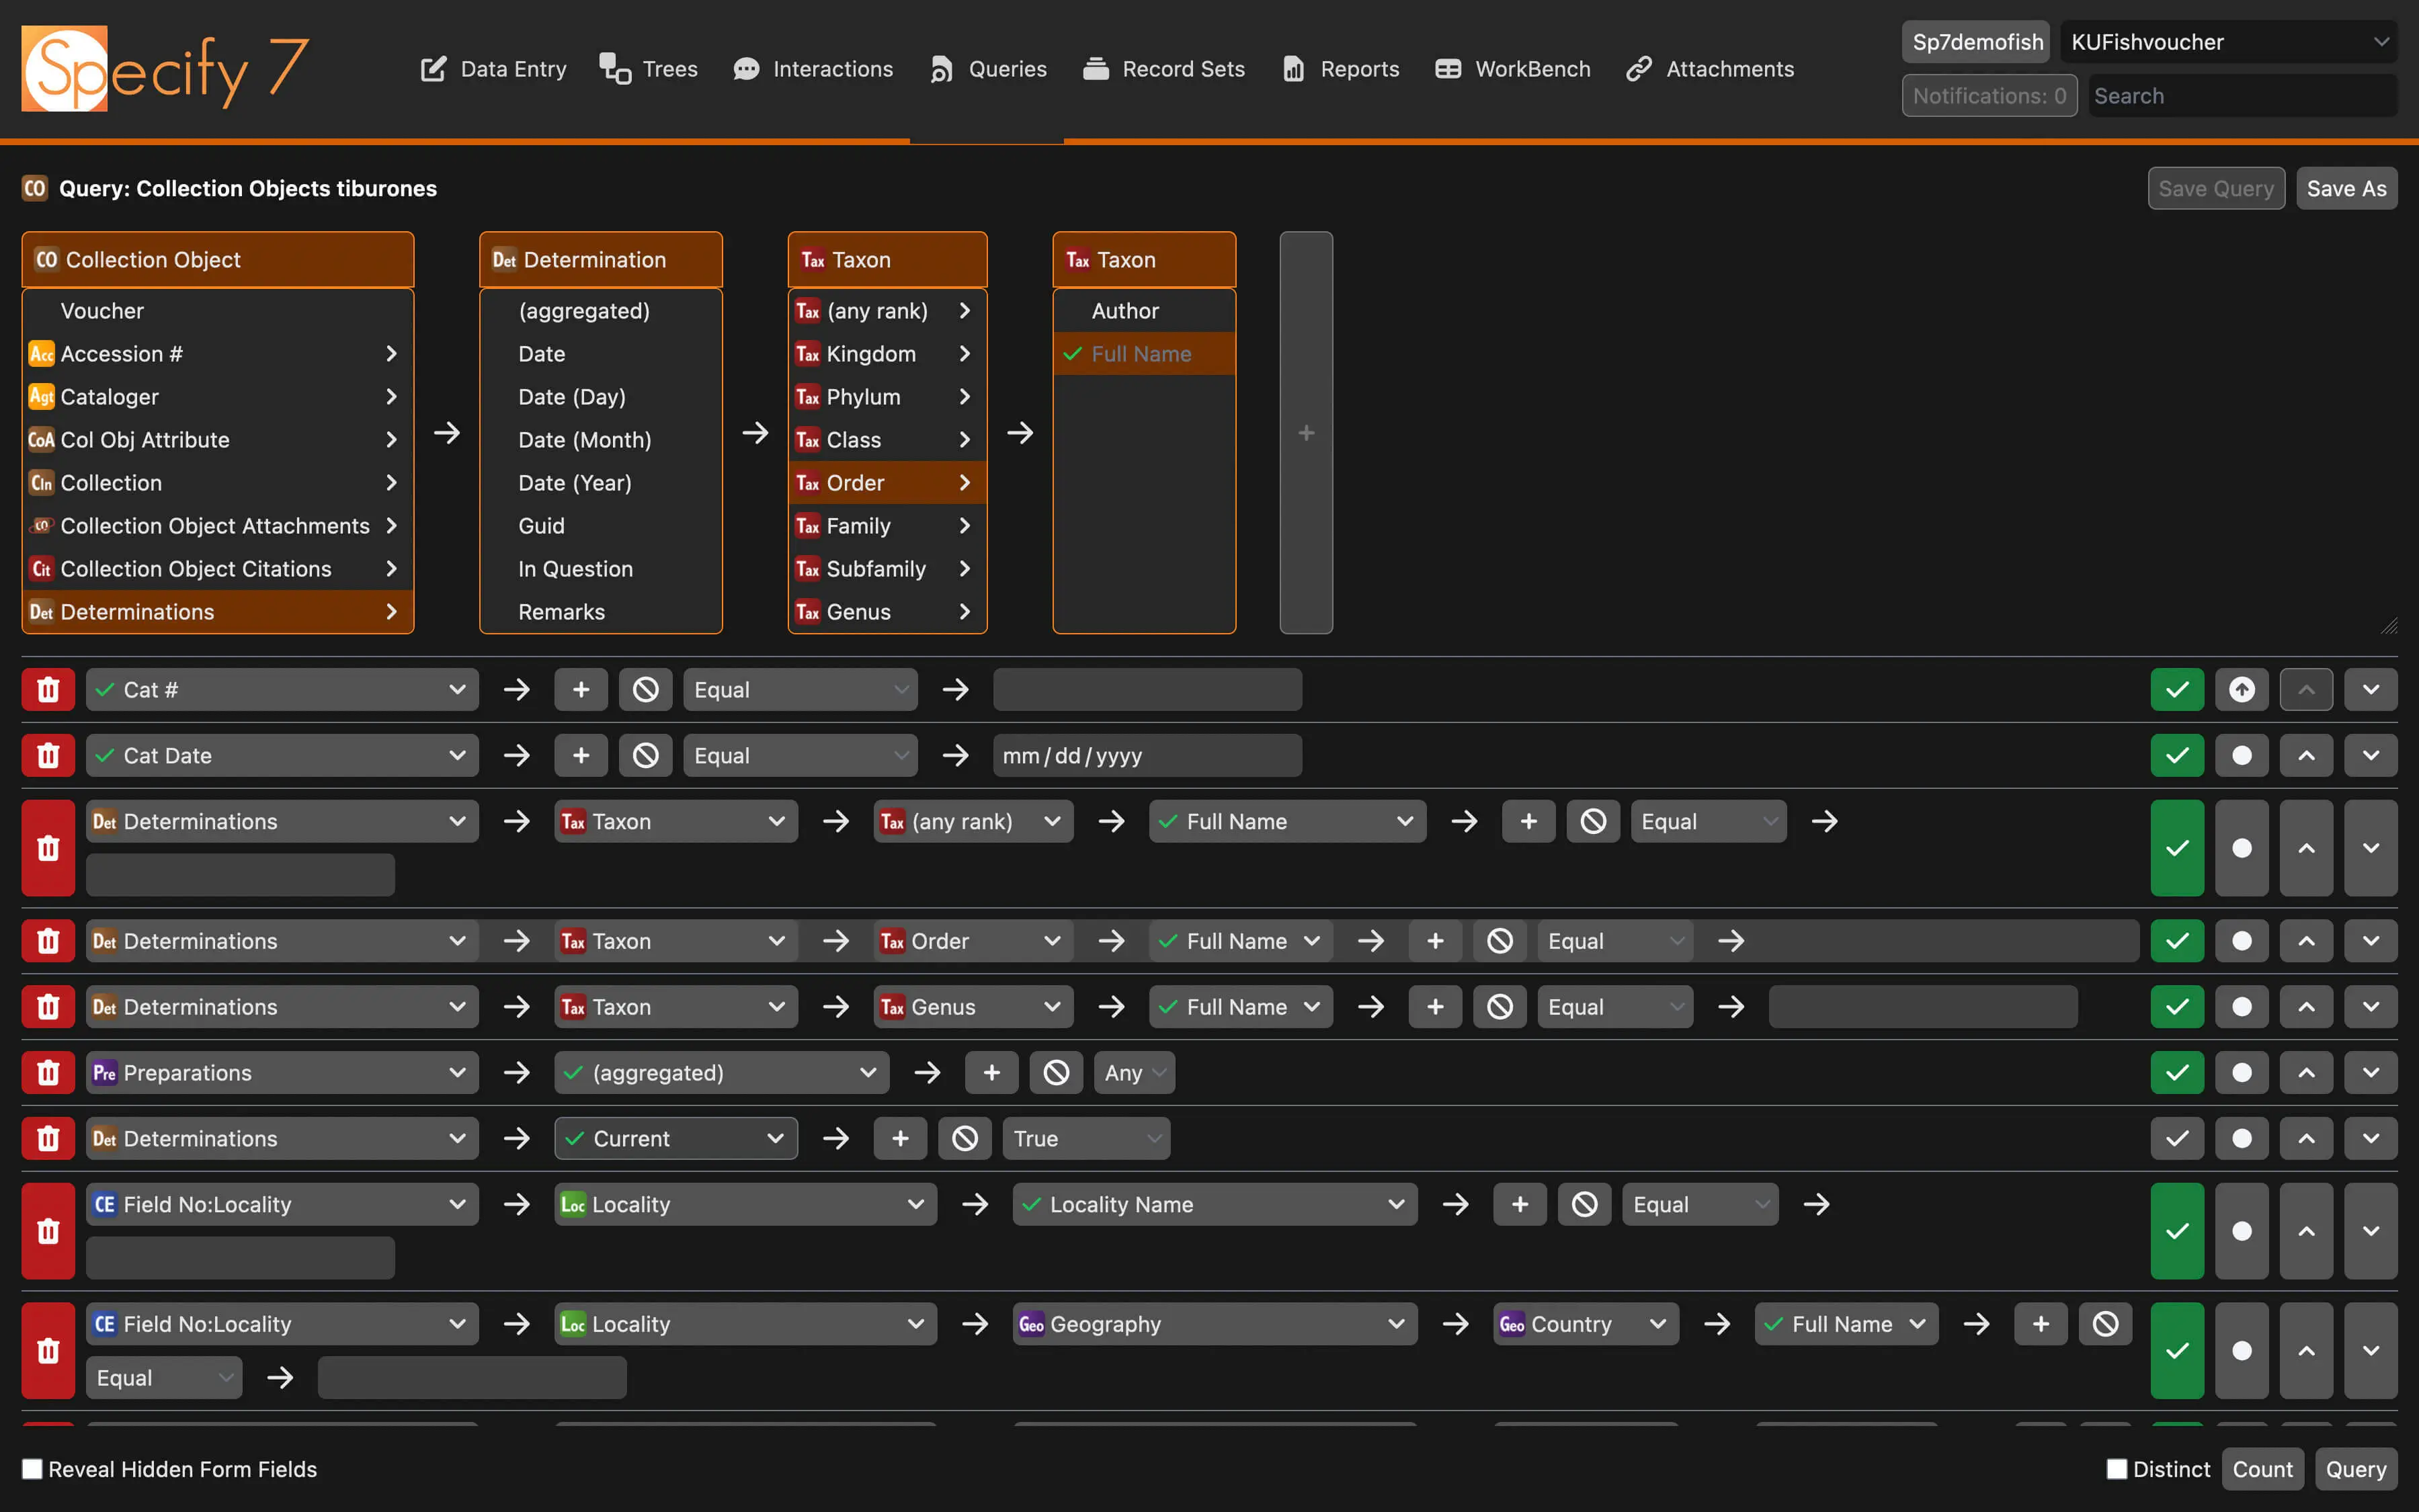
Task: Click the Search input field
Action: (x=2240, y=96)
